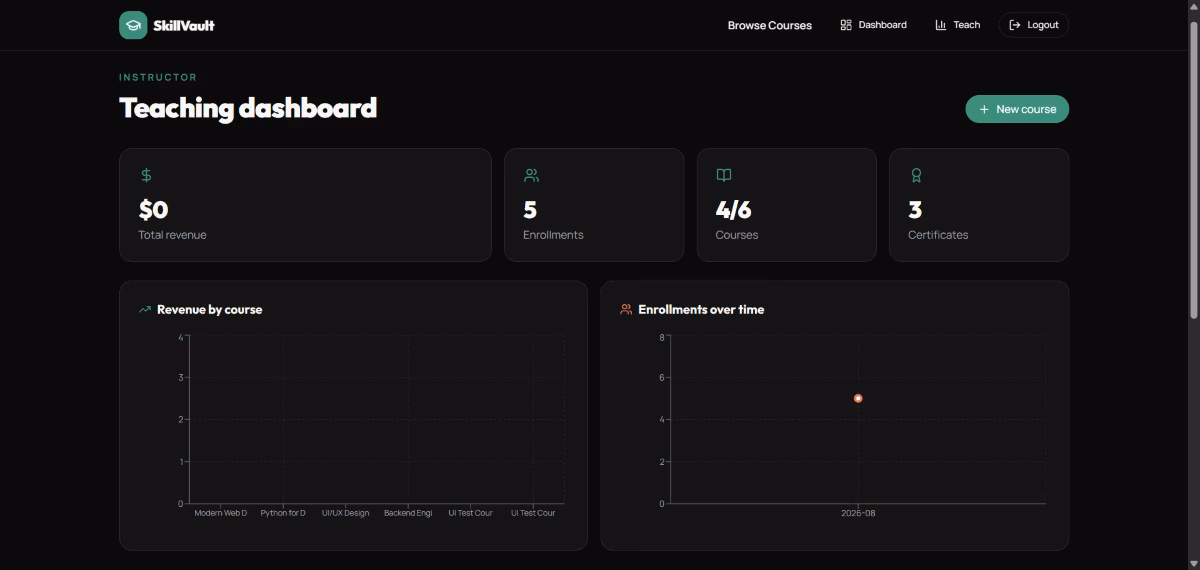Click the people icon on Enrollments card
This screenshot has width=1200, height=570.
(531, 175)
